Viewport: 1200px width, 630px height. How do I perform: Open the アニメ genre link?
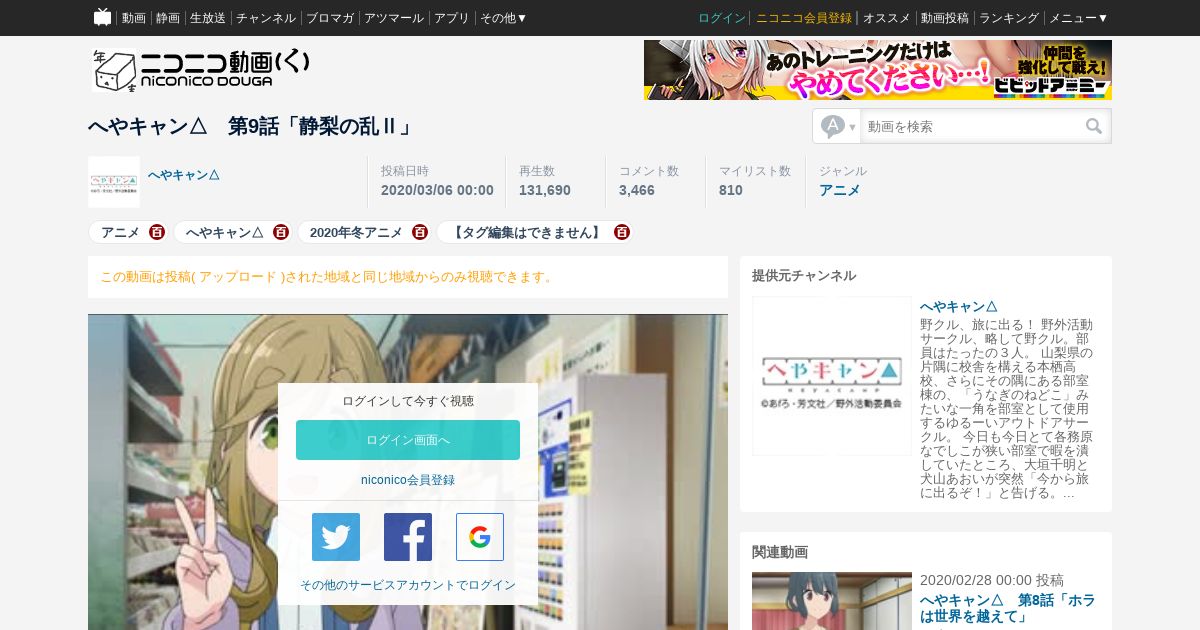pos(840,190)
